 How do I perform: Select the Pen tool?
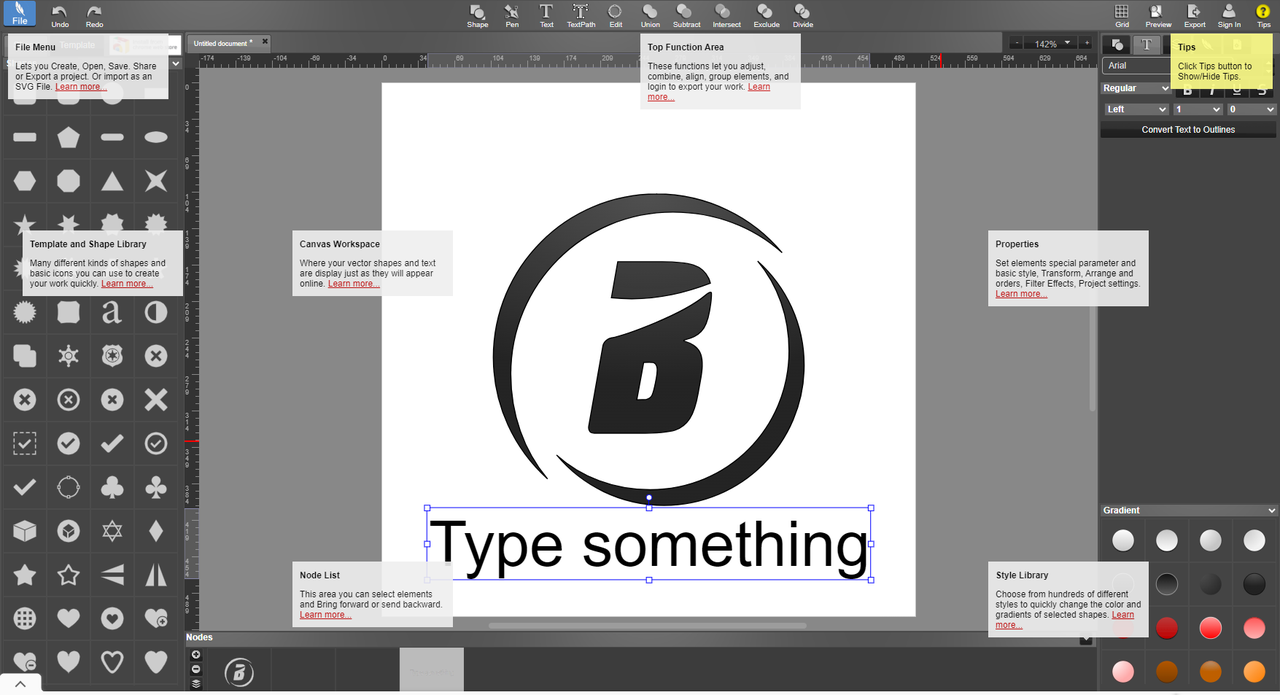pyautogui.click(x=512, y=15)
